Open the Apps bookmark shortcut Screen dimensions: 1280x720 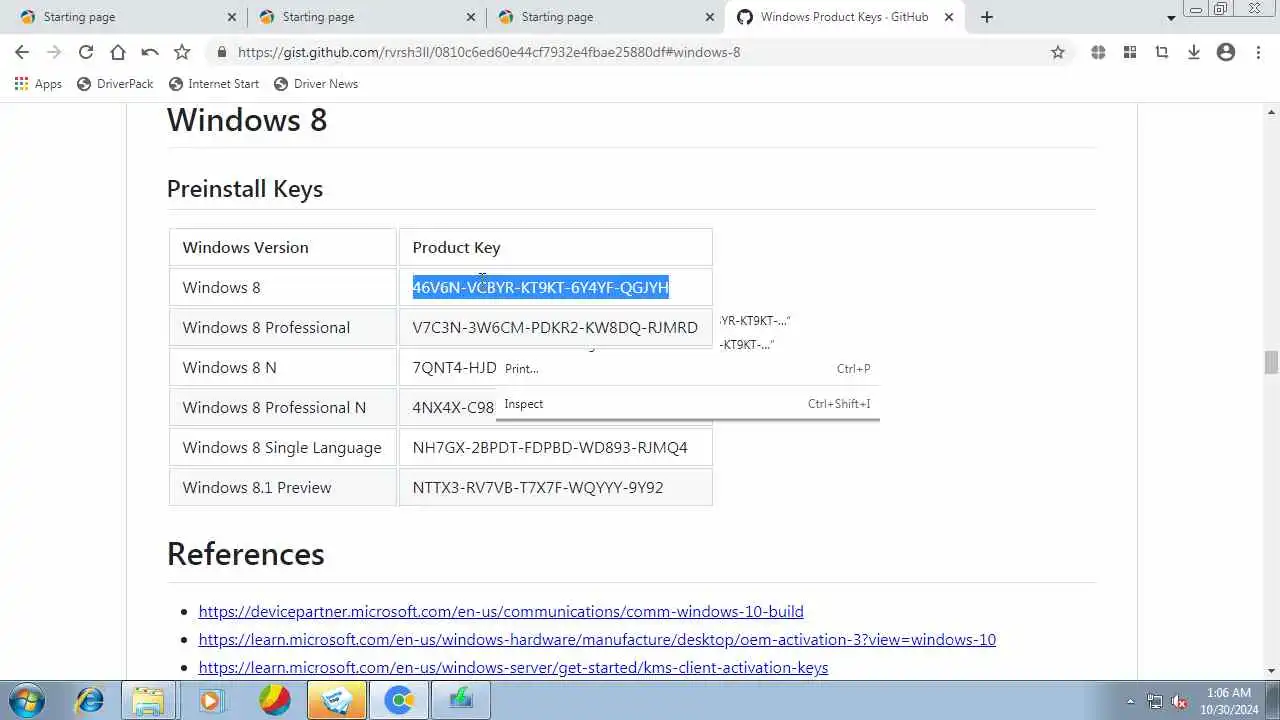click(x=38, y=84)
